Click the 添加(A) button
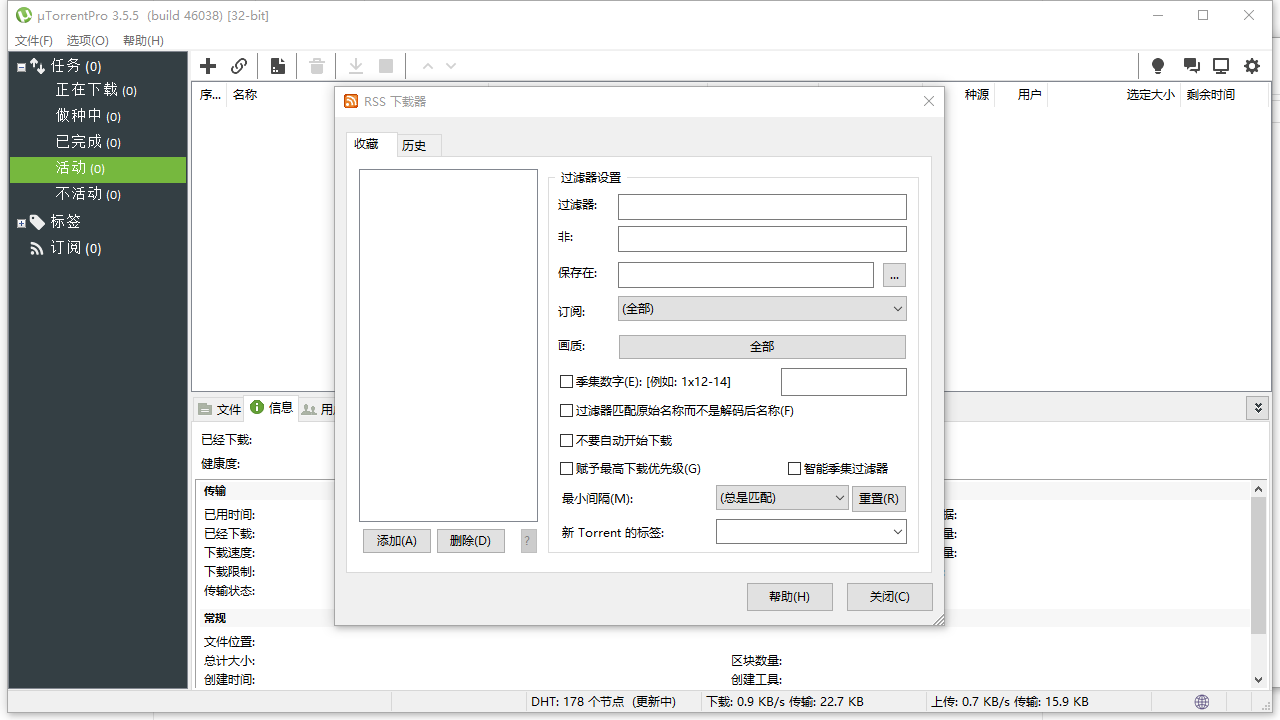 tap(397, 541)
